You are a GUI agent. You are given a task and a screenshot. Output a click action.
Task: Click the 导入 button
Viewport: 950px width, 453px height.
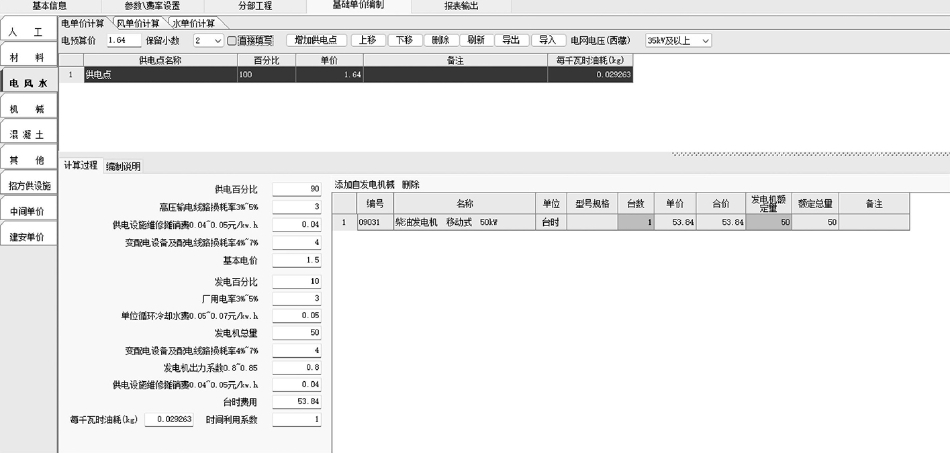547,41
